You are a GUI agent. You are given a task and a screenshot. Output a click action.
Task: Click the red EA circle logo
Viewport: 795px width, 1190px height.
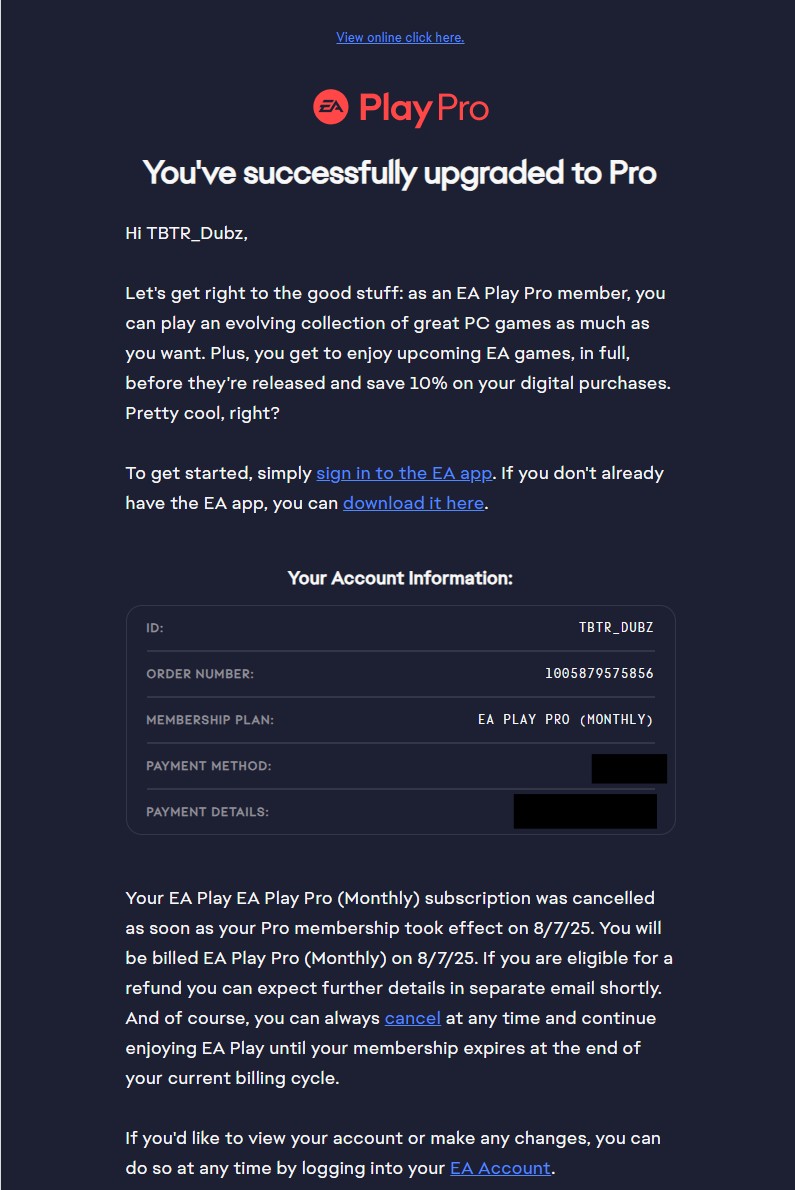pos(330,107)
